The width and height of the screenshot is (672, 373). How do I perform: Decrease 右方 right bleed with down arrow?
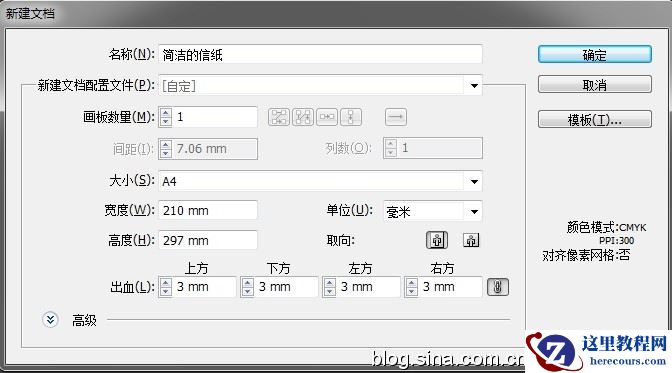pyautogui.click(x=411, y=292)
